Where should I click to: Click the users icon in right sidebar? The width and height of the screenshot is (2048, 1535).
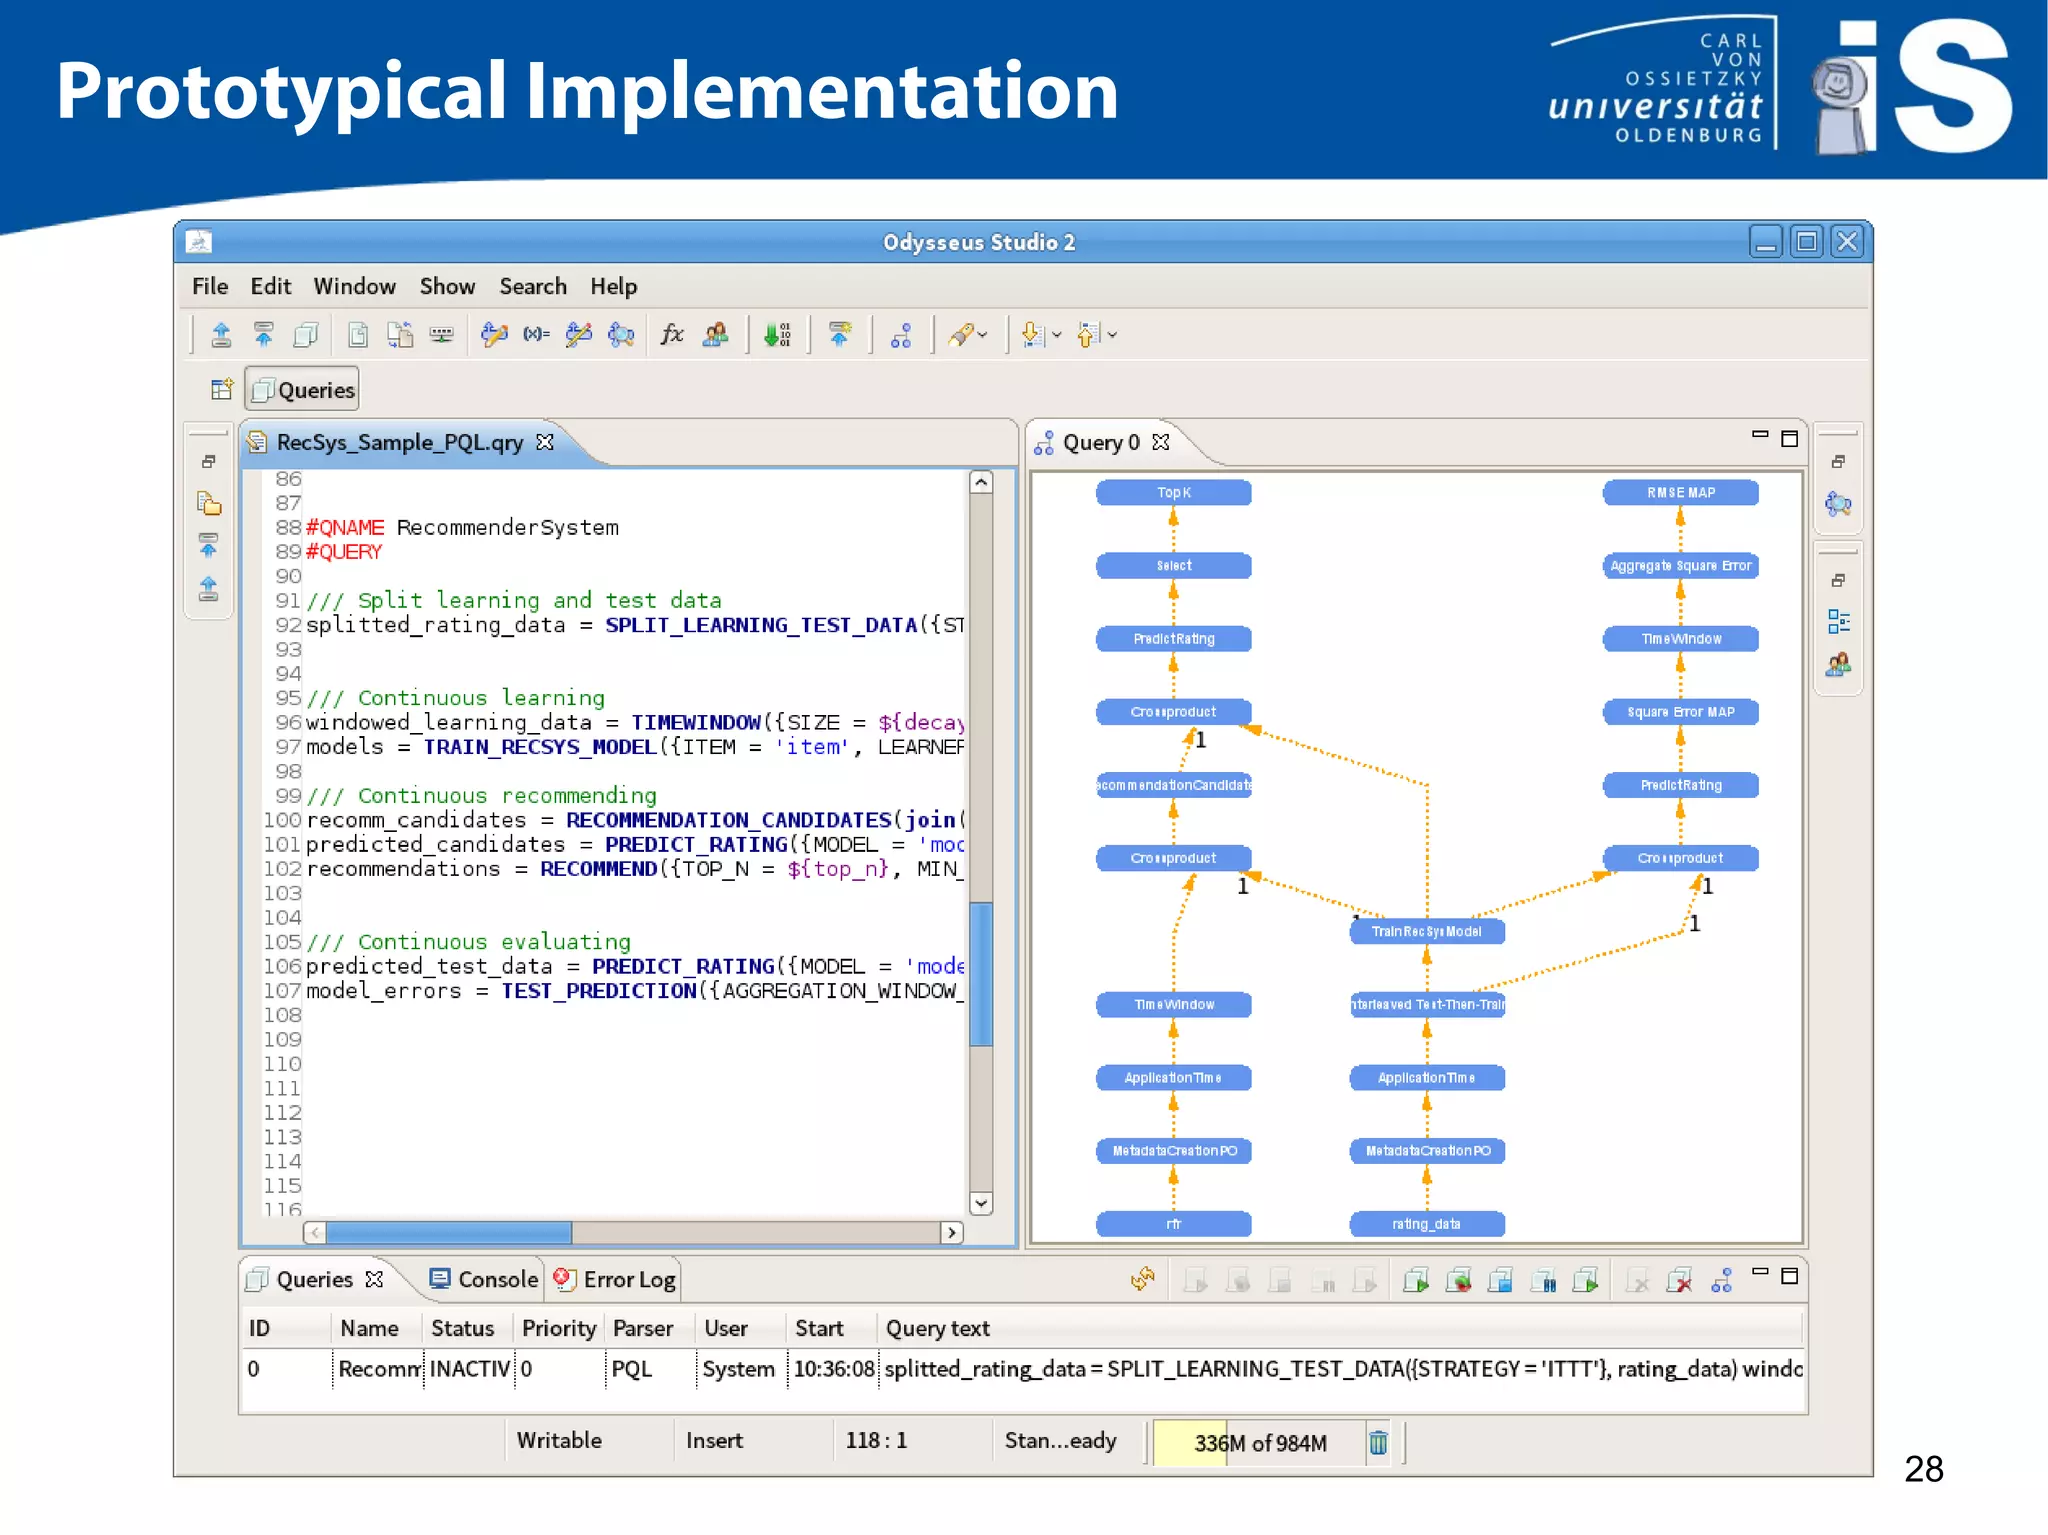point(1838,664)
